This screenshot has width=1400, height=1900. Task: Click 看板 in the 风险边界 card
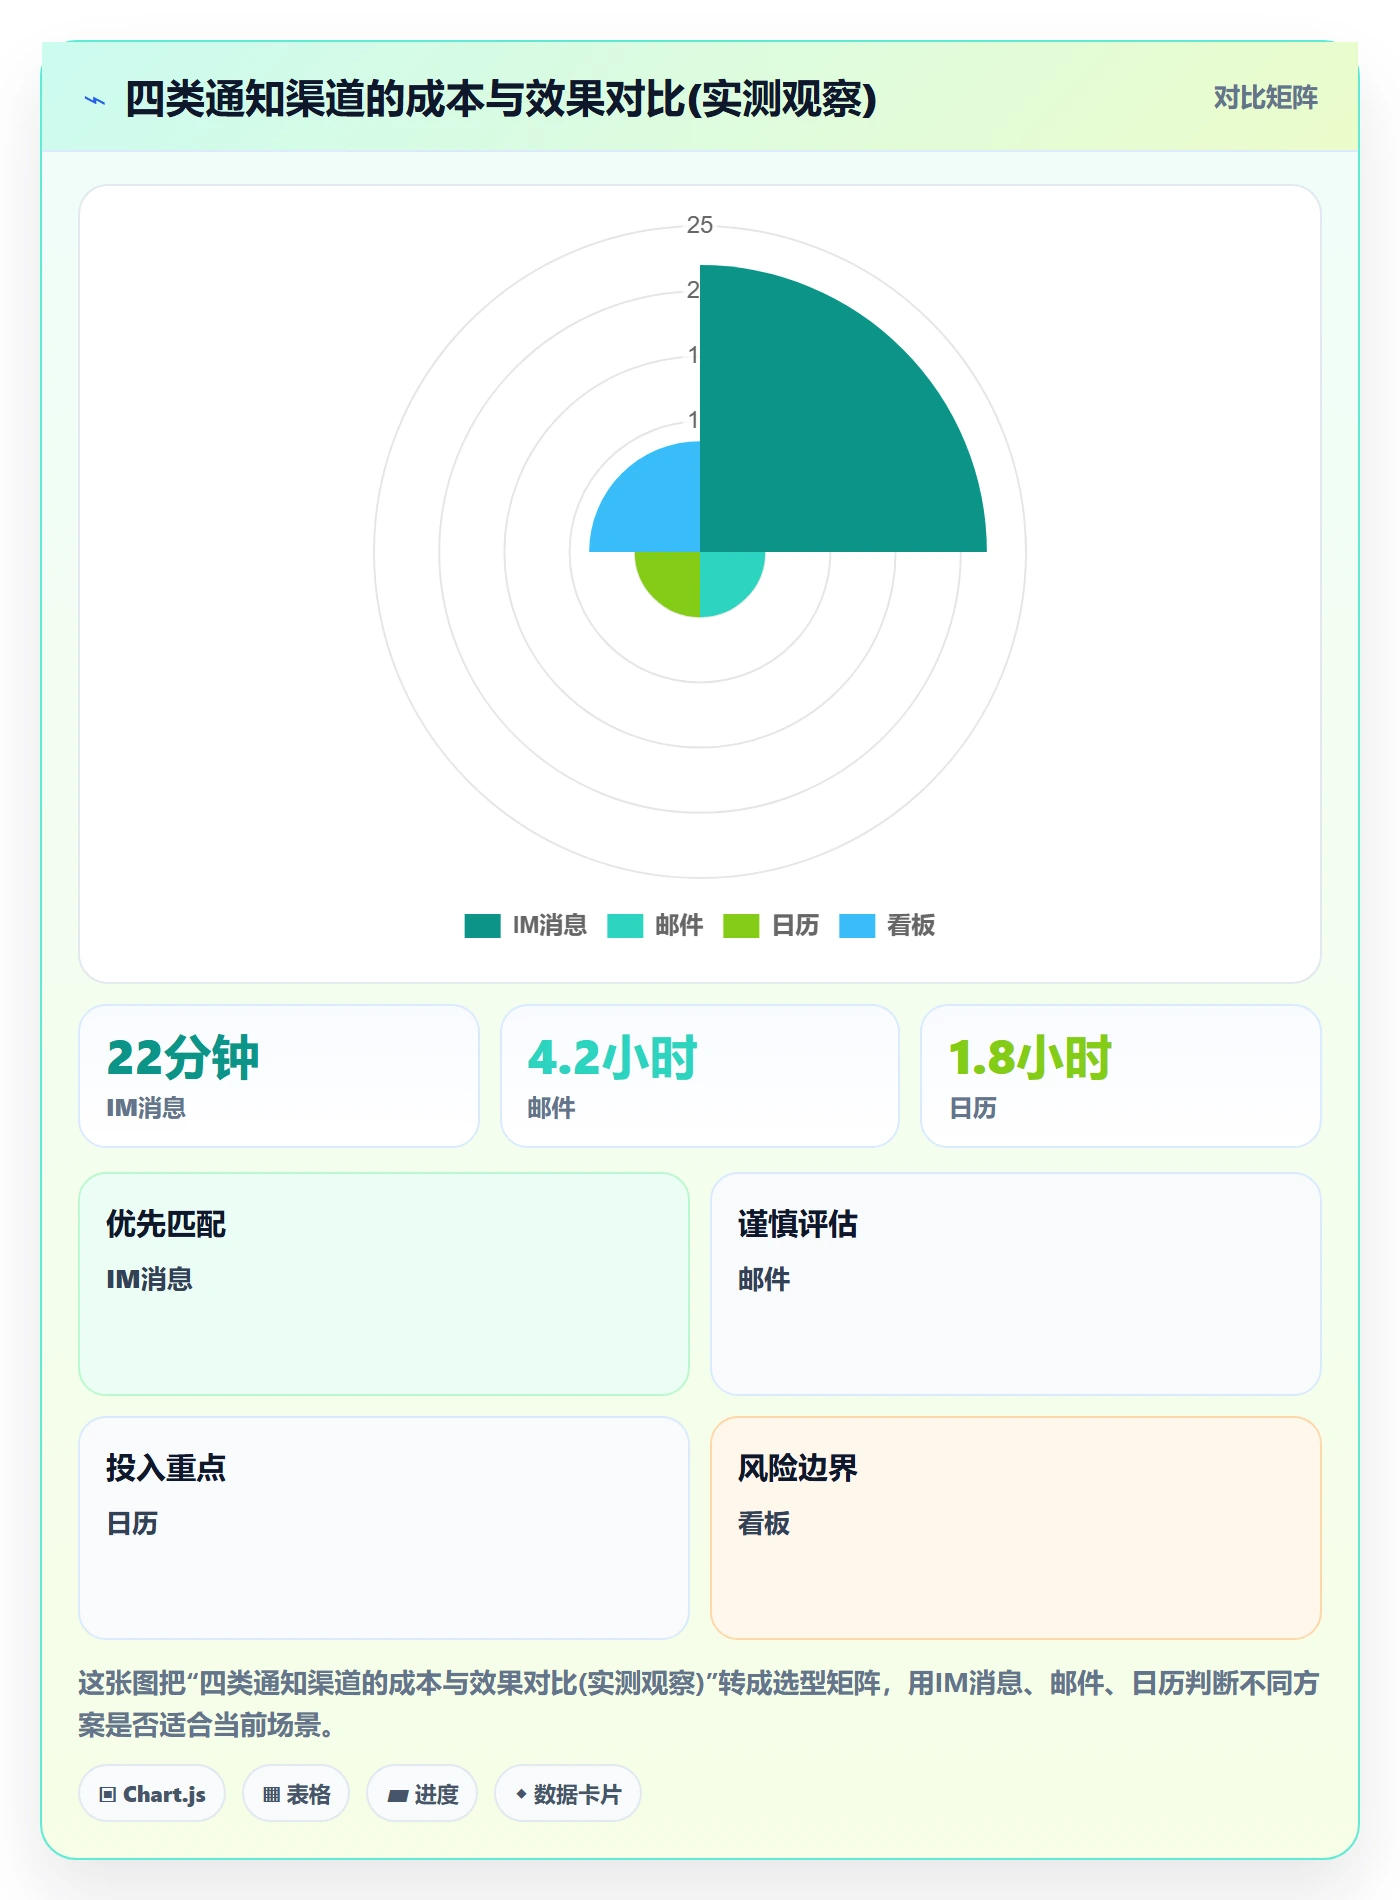click(x=764, y=1523)
